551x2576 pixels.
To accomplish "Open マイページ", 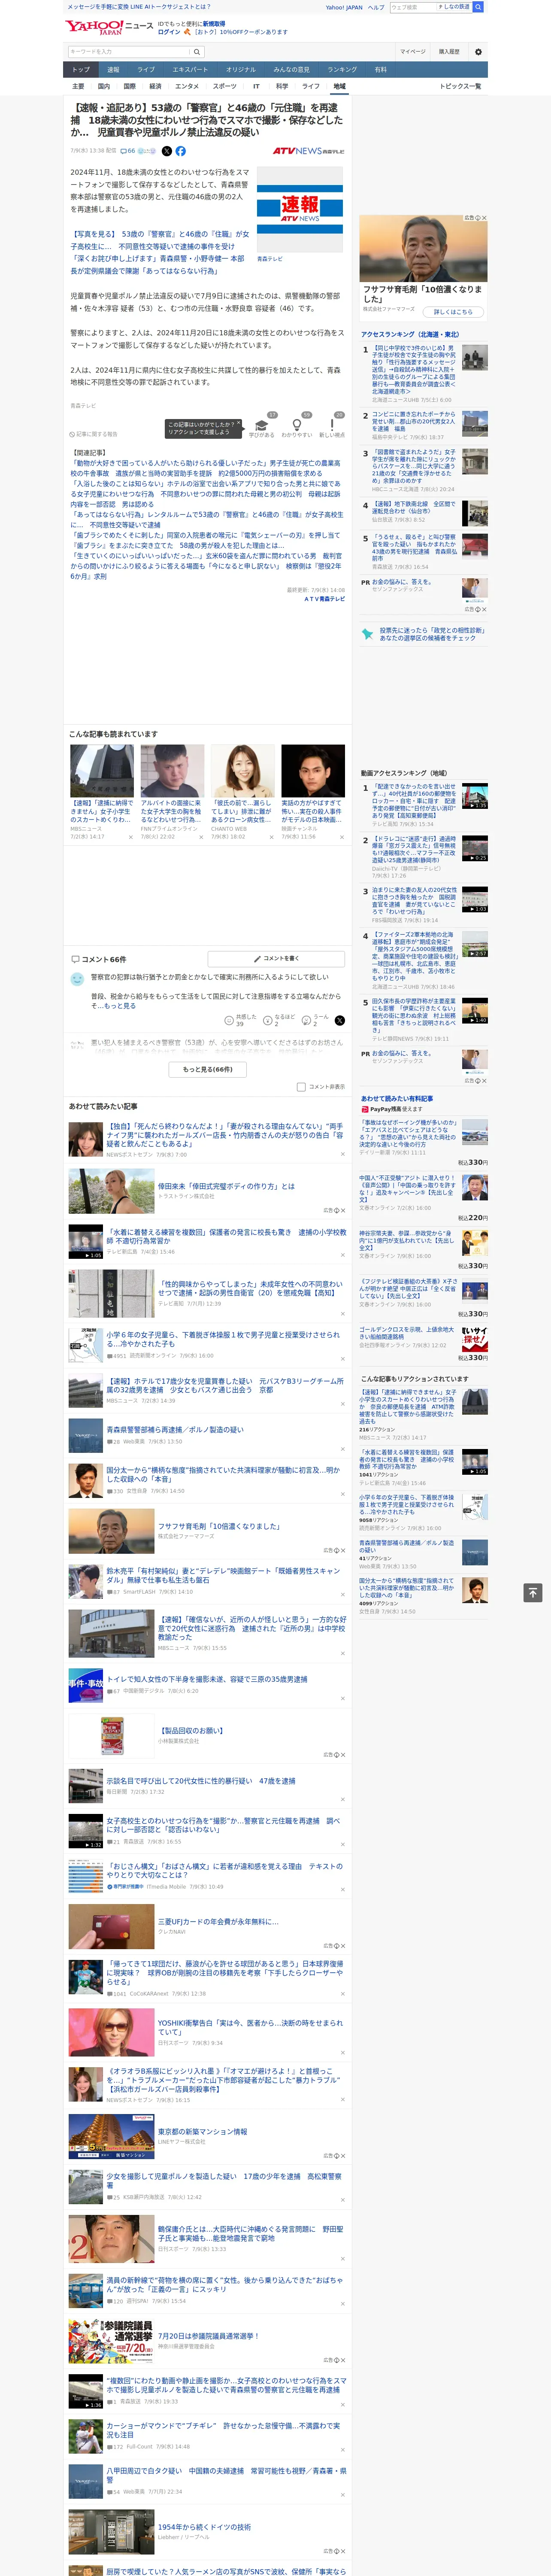I will coord(413,52).
